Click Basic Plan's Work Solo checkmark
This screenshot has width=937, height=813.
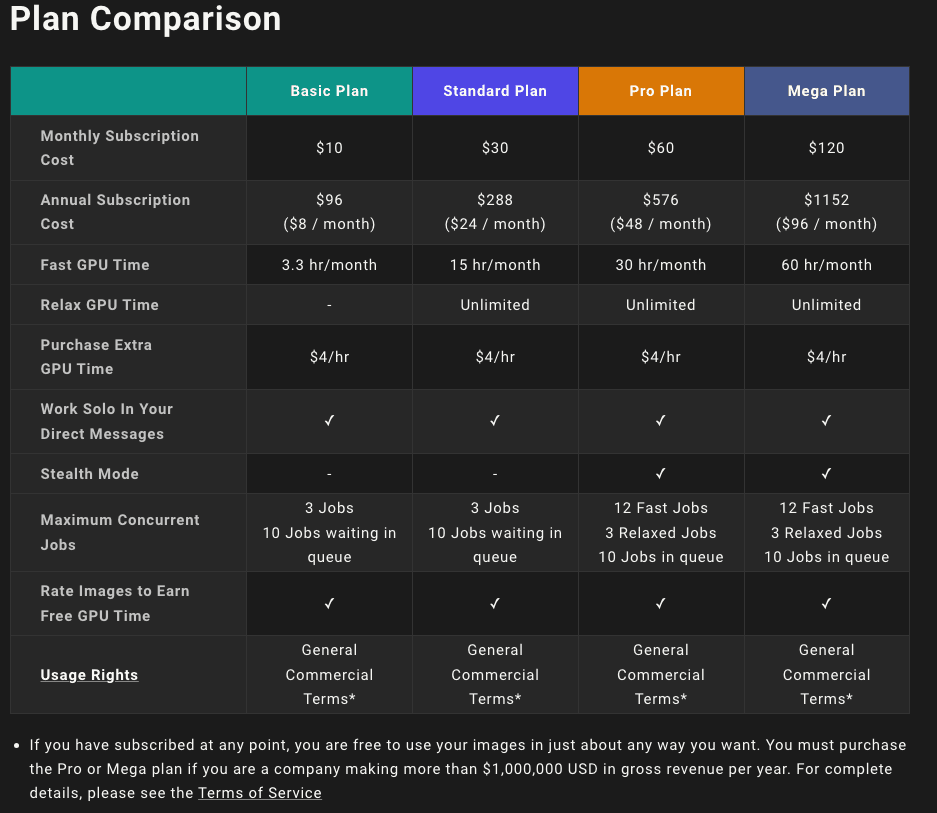329,421
